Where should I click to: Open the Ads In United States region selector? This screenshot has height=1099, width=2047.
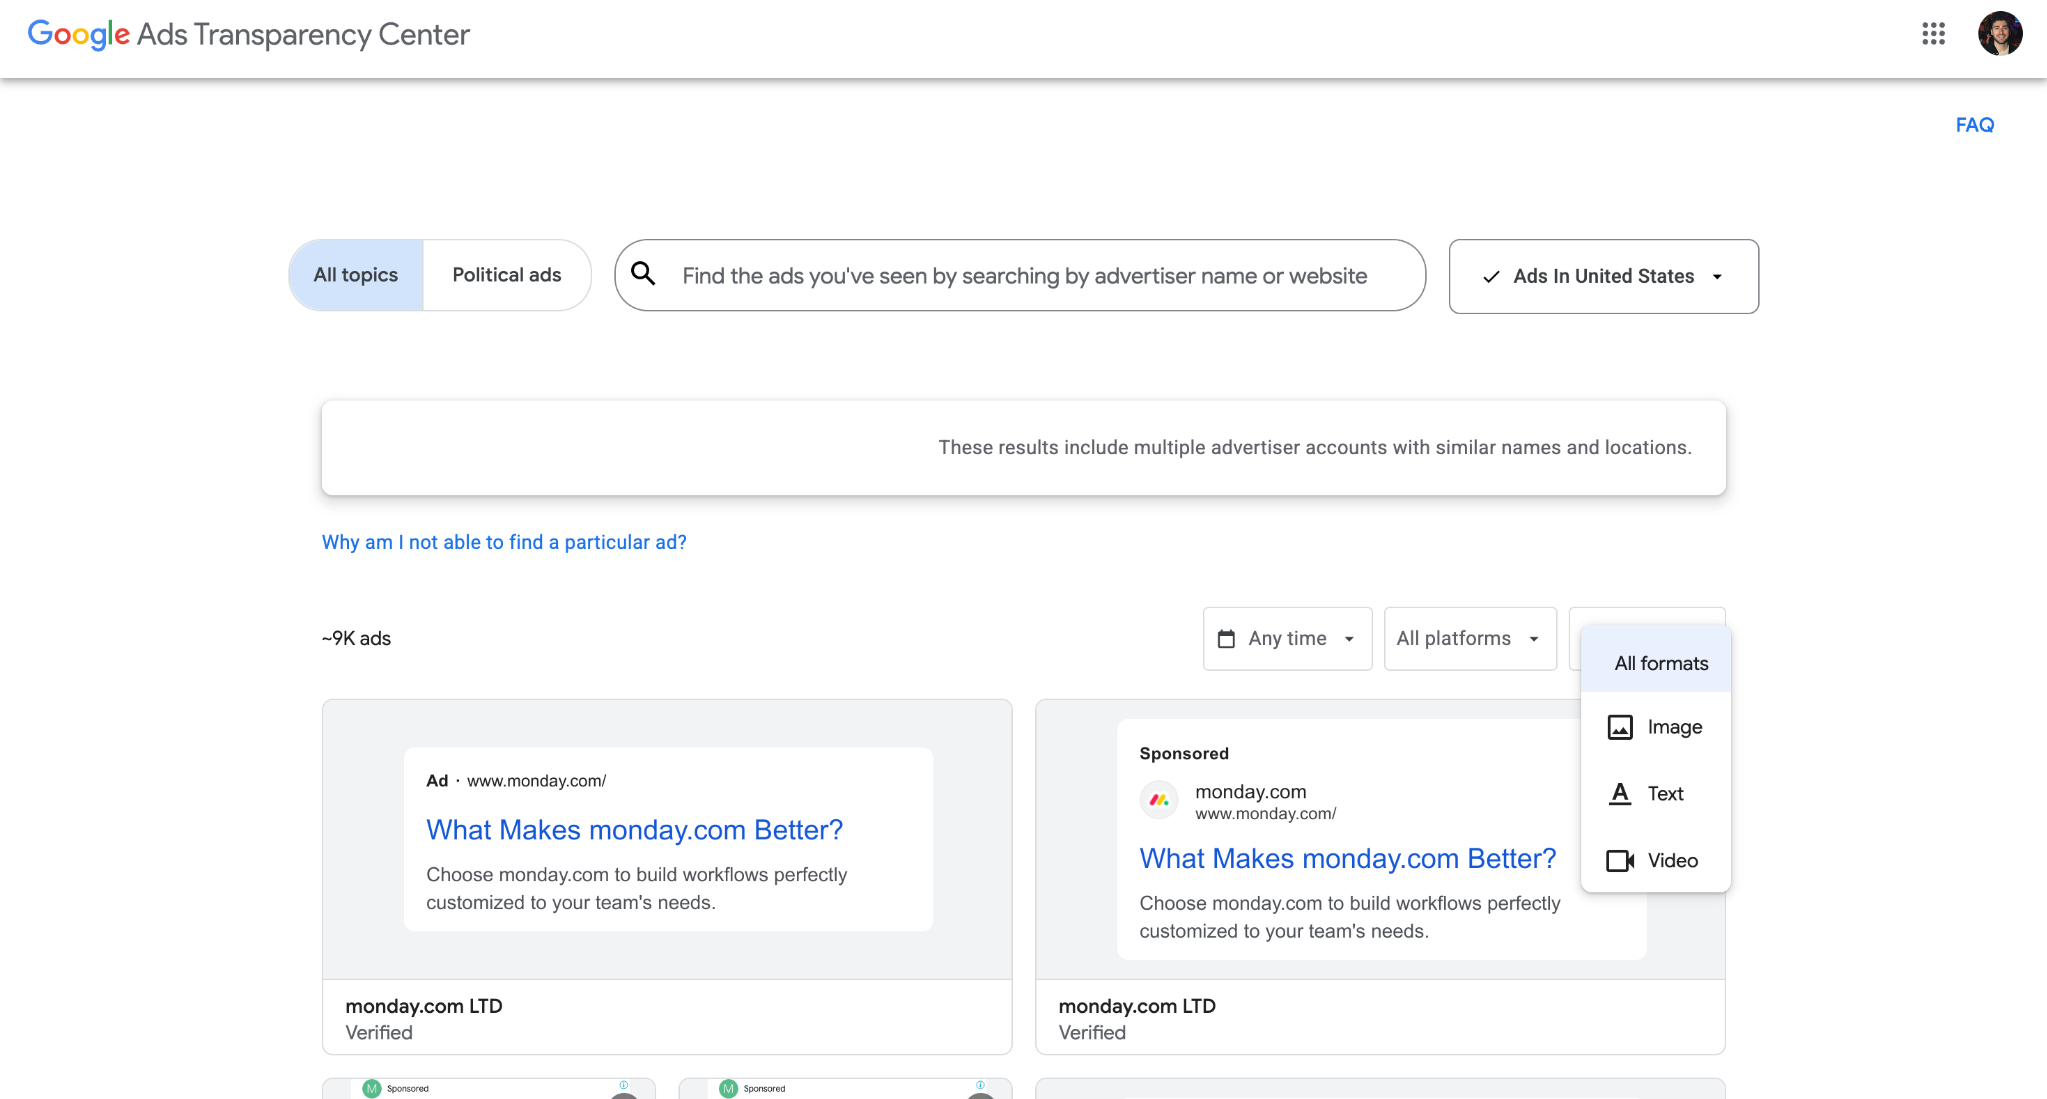tap(1602, 276)
